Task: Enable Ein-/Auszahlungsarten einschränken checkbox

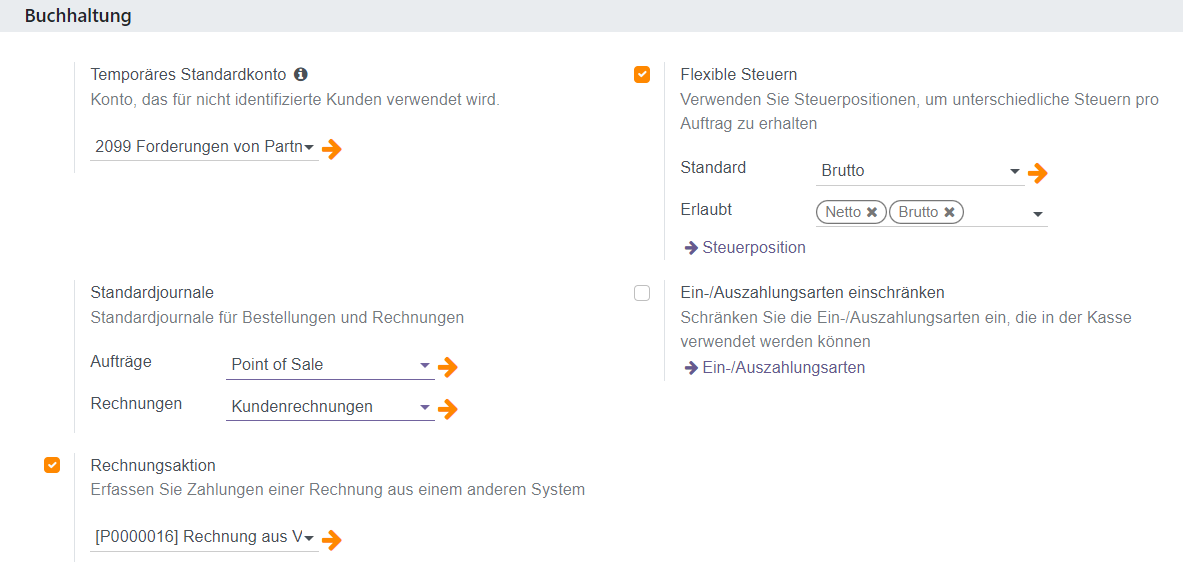Action: (x=642, y=293)
